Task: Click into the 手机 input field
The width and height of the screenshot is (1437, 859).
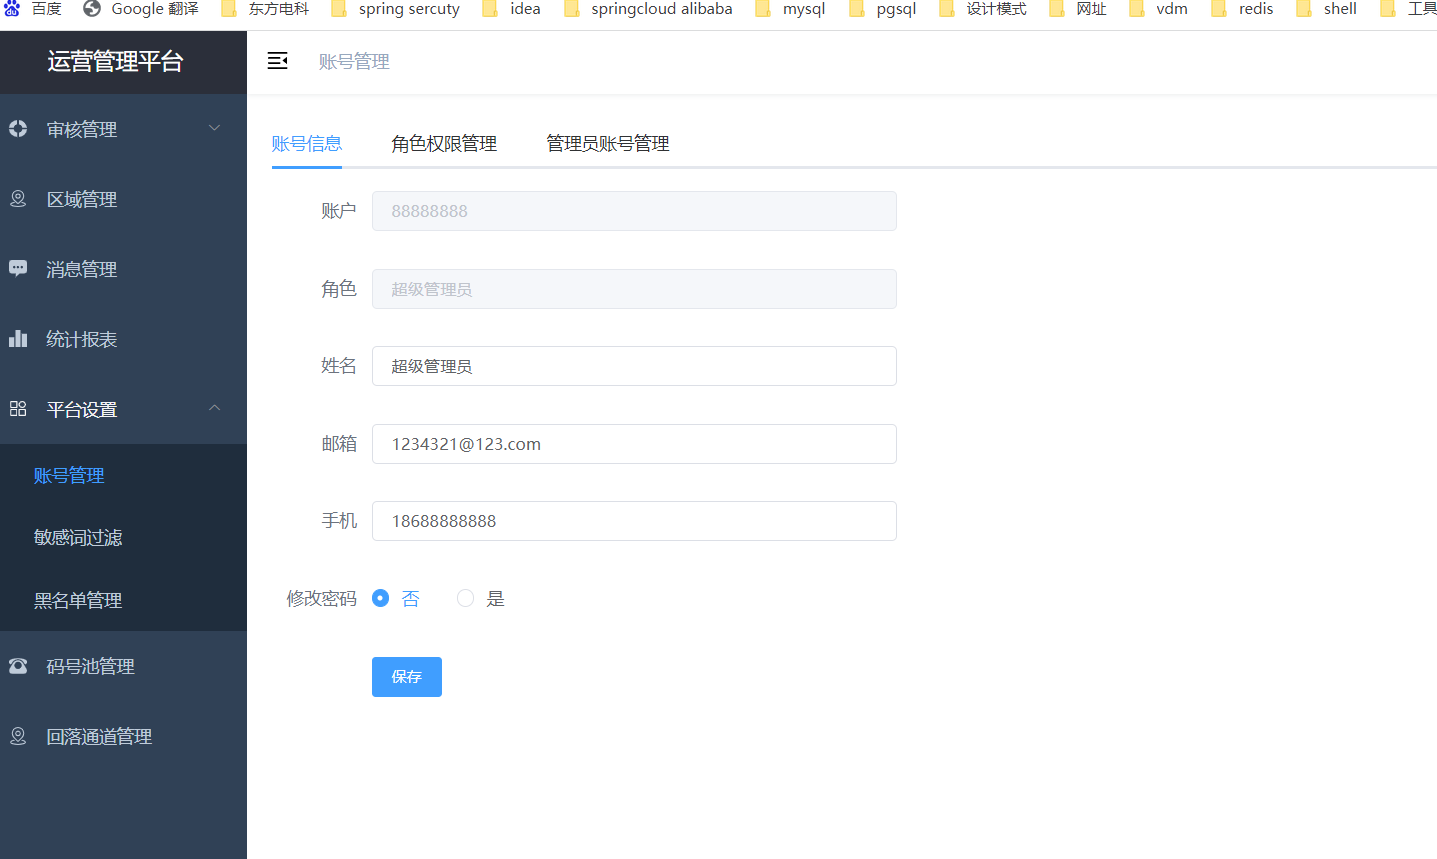Action: click(634, 521)
